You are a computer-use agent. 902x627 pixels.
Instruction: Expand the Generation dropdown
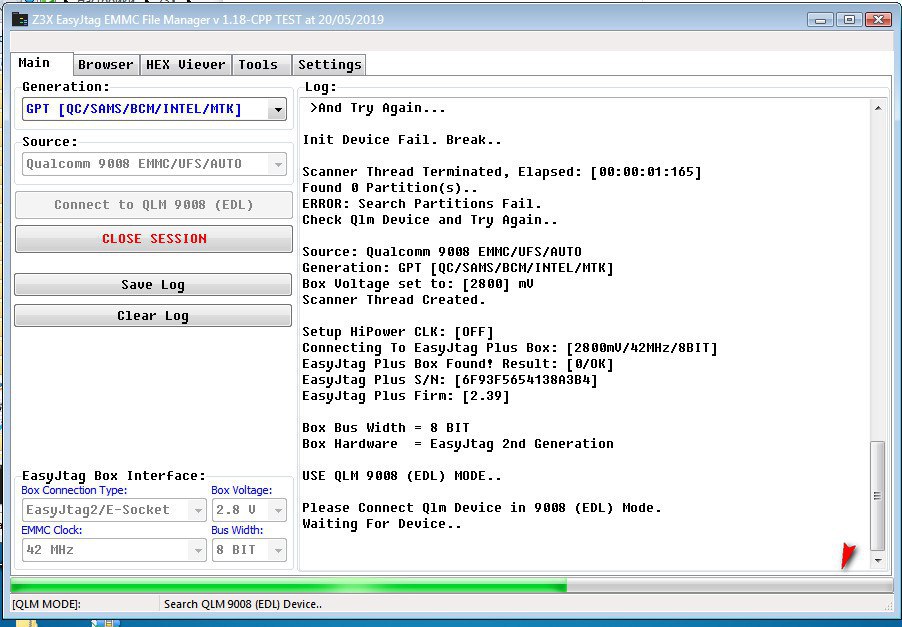pos(277,109)
